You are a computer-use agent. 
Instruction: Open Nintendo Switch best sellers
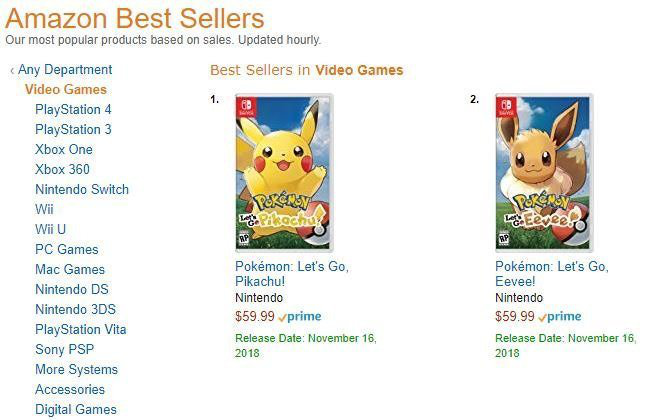tap(82, 189)
